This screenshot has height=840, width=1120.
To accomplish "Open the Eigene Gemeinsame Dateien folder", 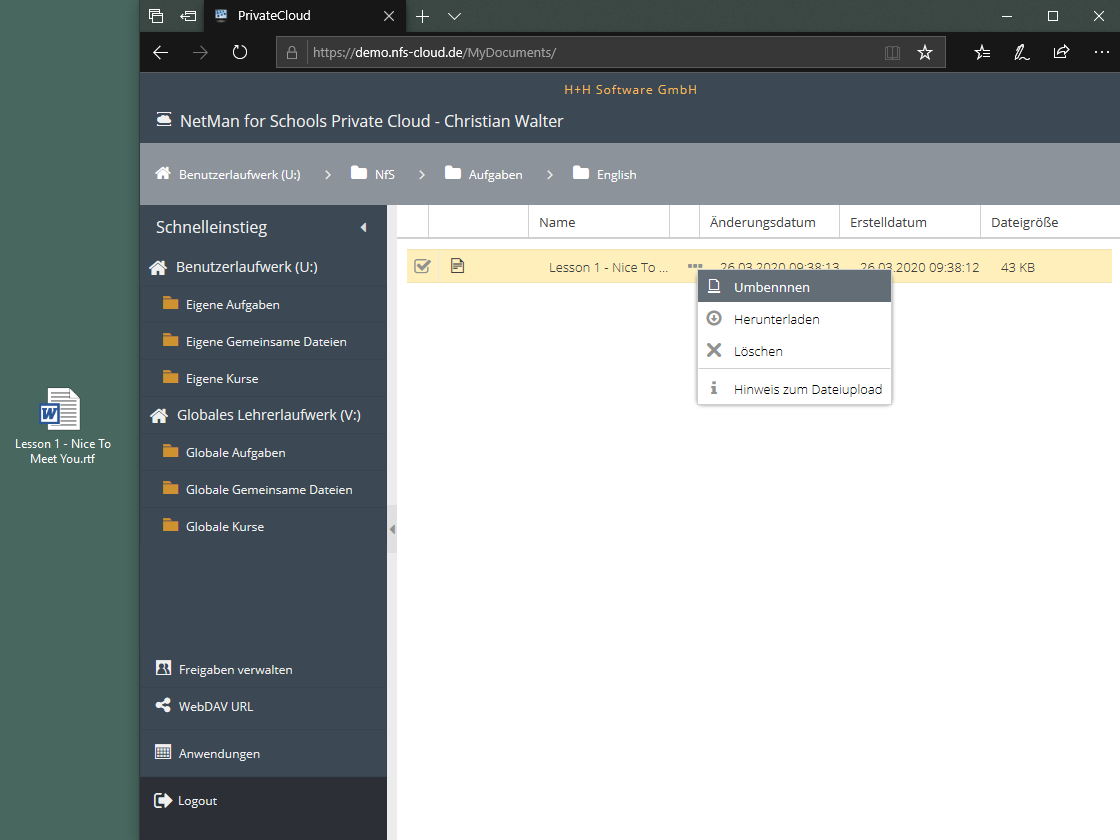I will coord(263,341).
